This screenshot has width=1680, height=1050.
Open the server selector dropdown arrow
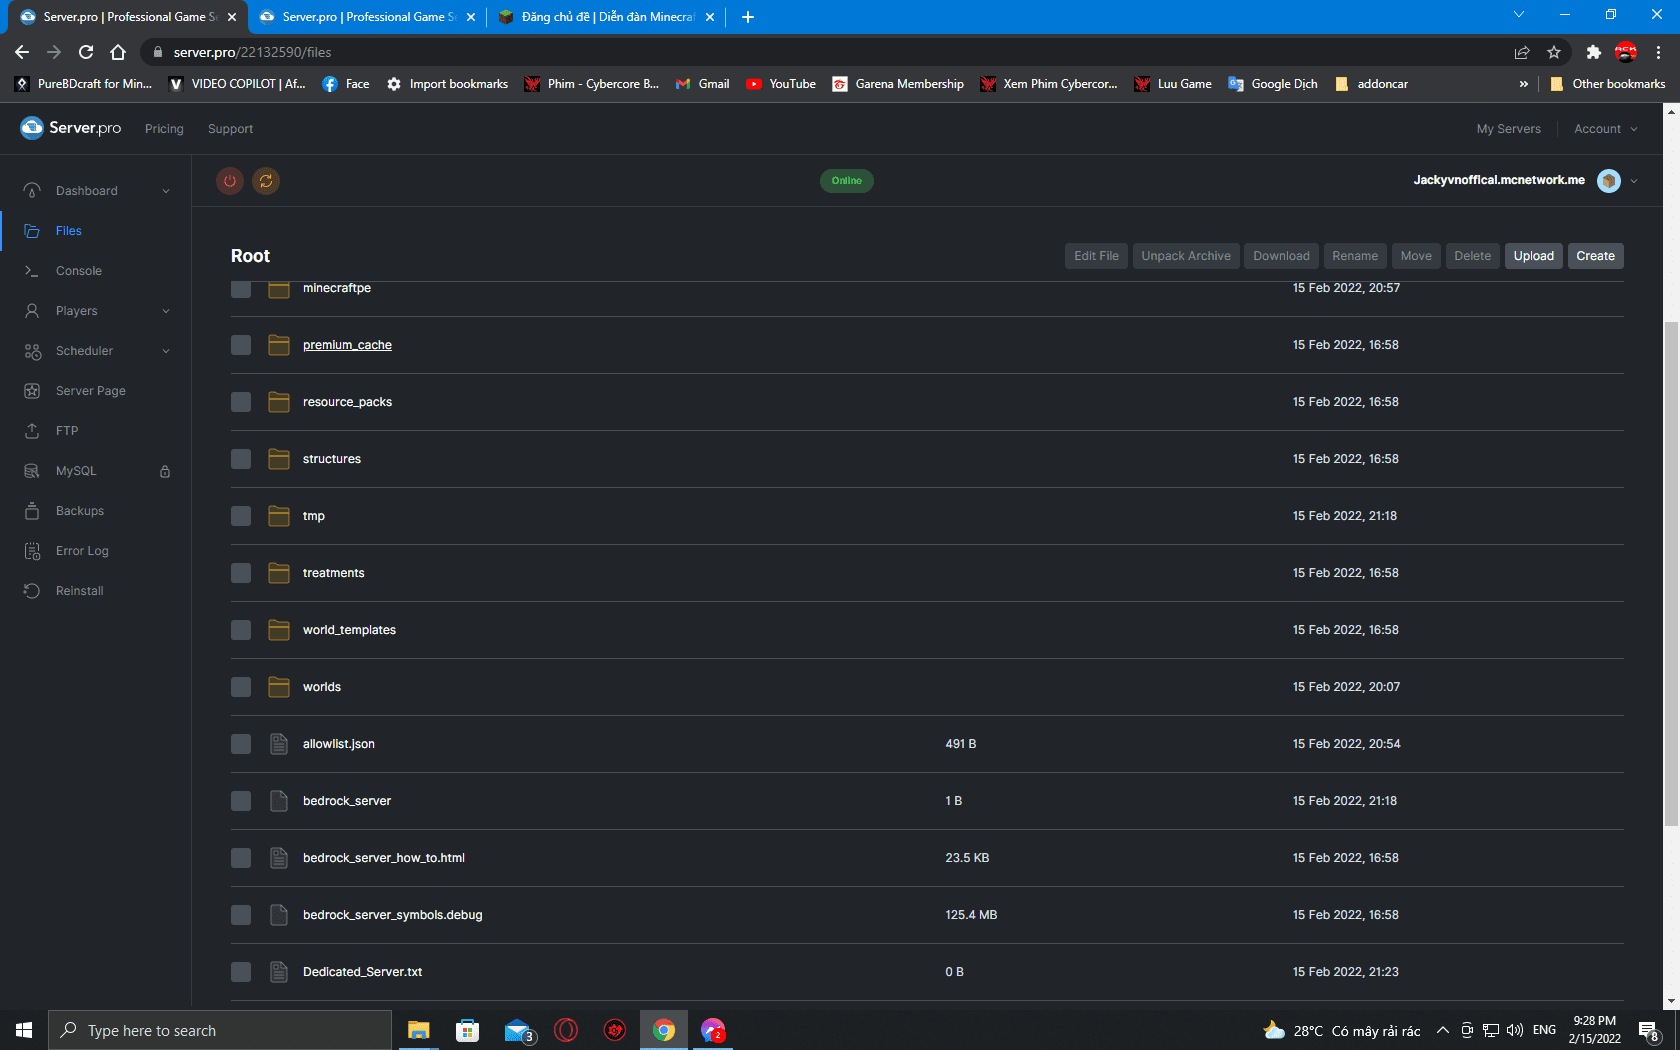1634,181
